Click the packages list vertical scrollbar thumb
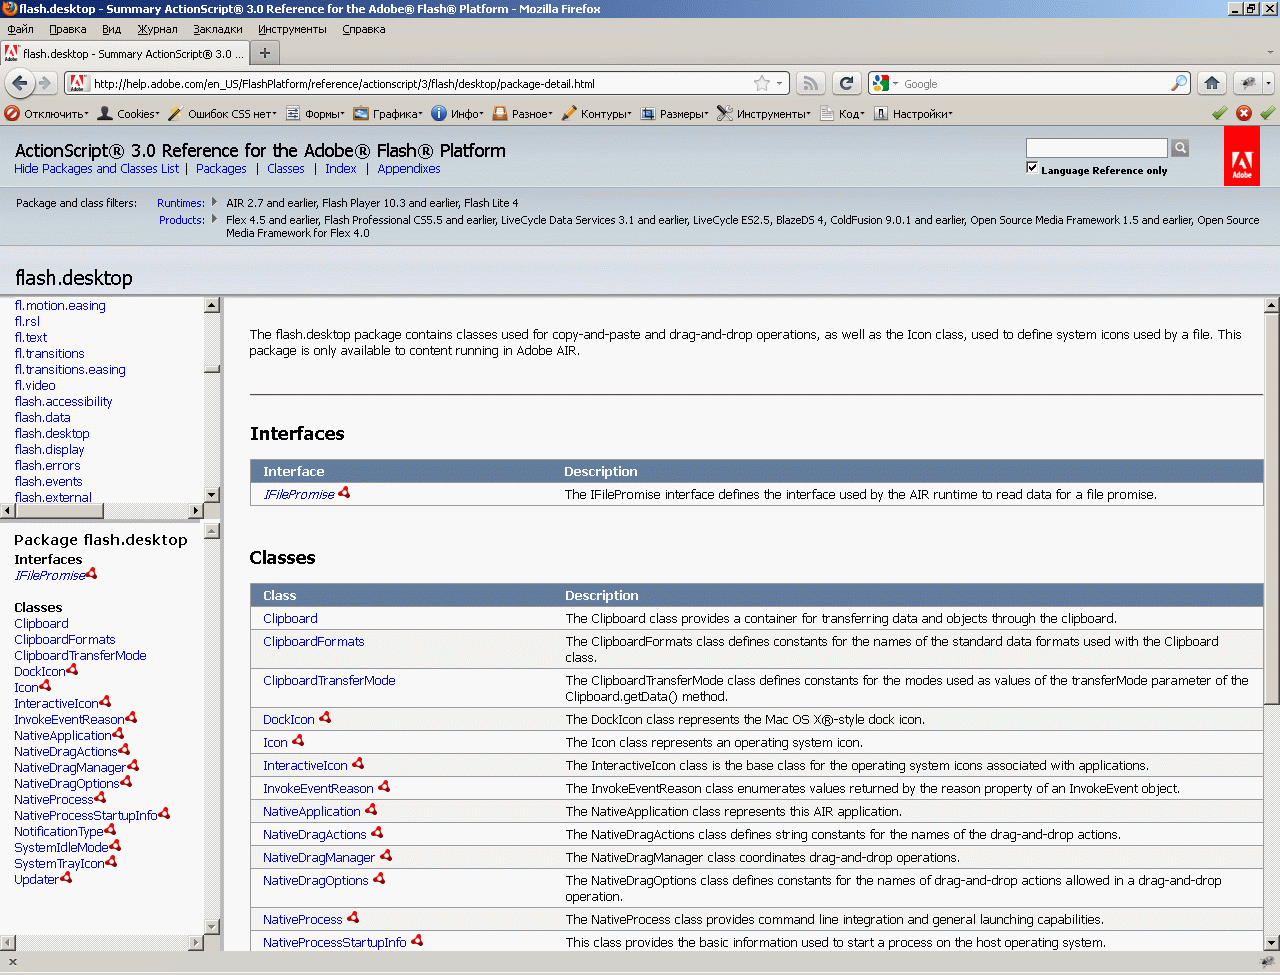The image size is (1280, 975). (212, 369)
